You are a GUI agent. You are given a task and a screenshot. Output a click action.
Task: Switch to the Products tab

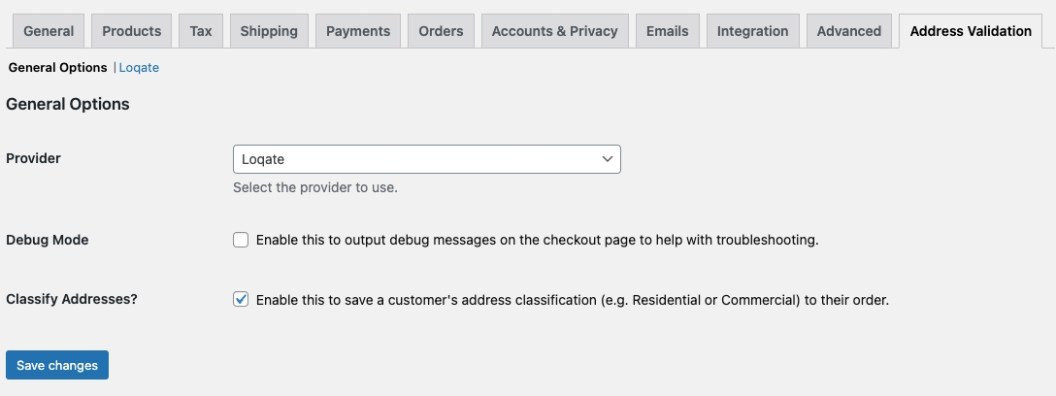pyautogui.click(x=131, y=31)
